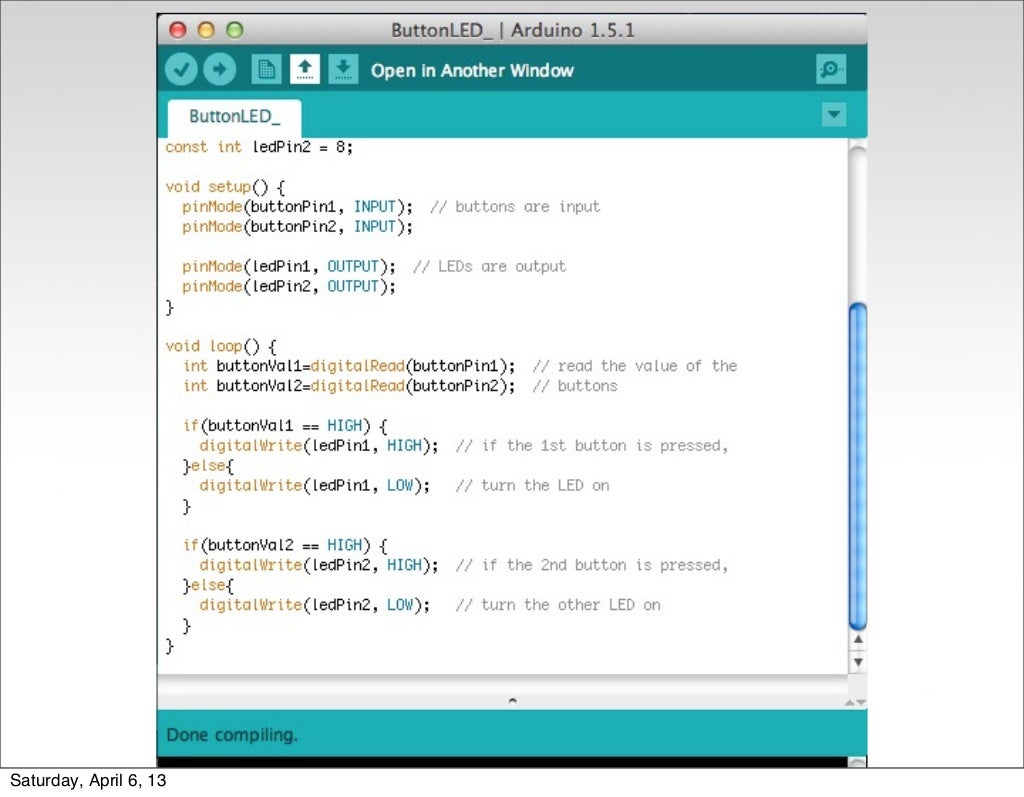Screen dimensions: 1024x797
Task: Click the red close window button
Action: coord(178,30)
